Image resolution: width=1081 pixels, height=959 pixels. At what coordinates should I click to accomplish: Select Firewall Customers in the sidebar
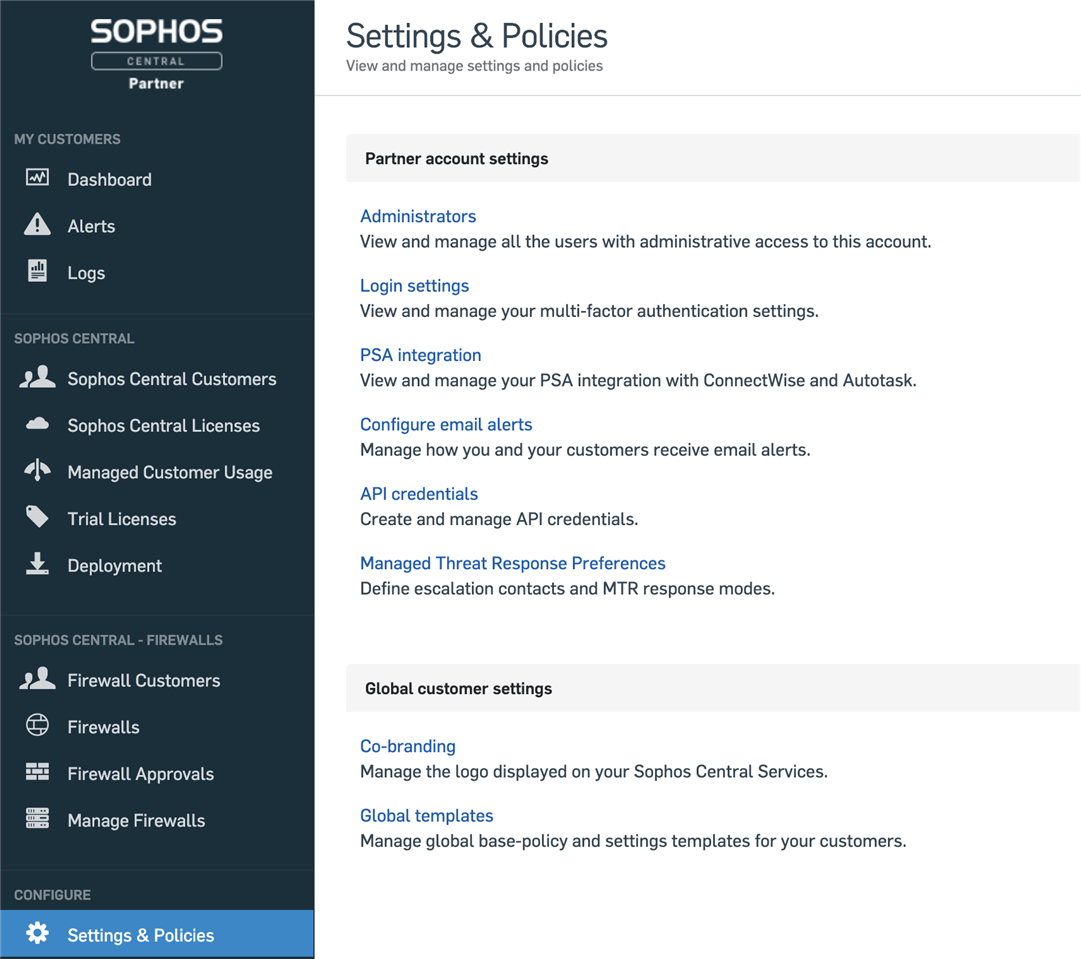coord(143,680)
